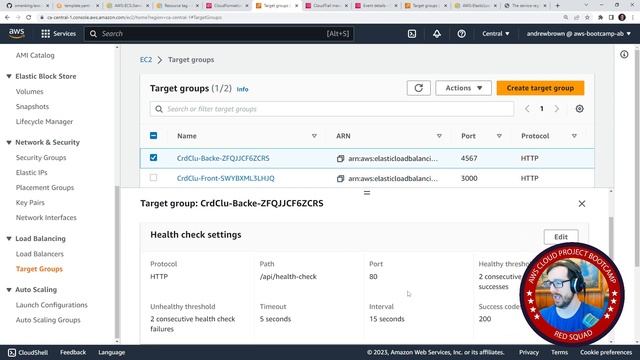
Task: Focus the AWS top Search bar
Action: pos(220,34)
